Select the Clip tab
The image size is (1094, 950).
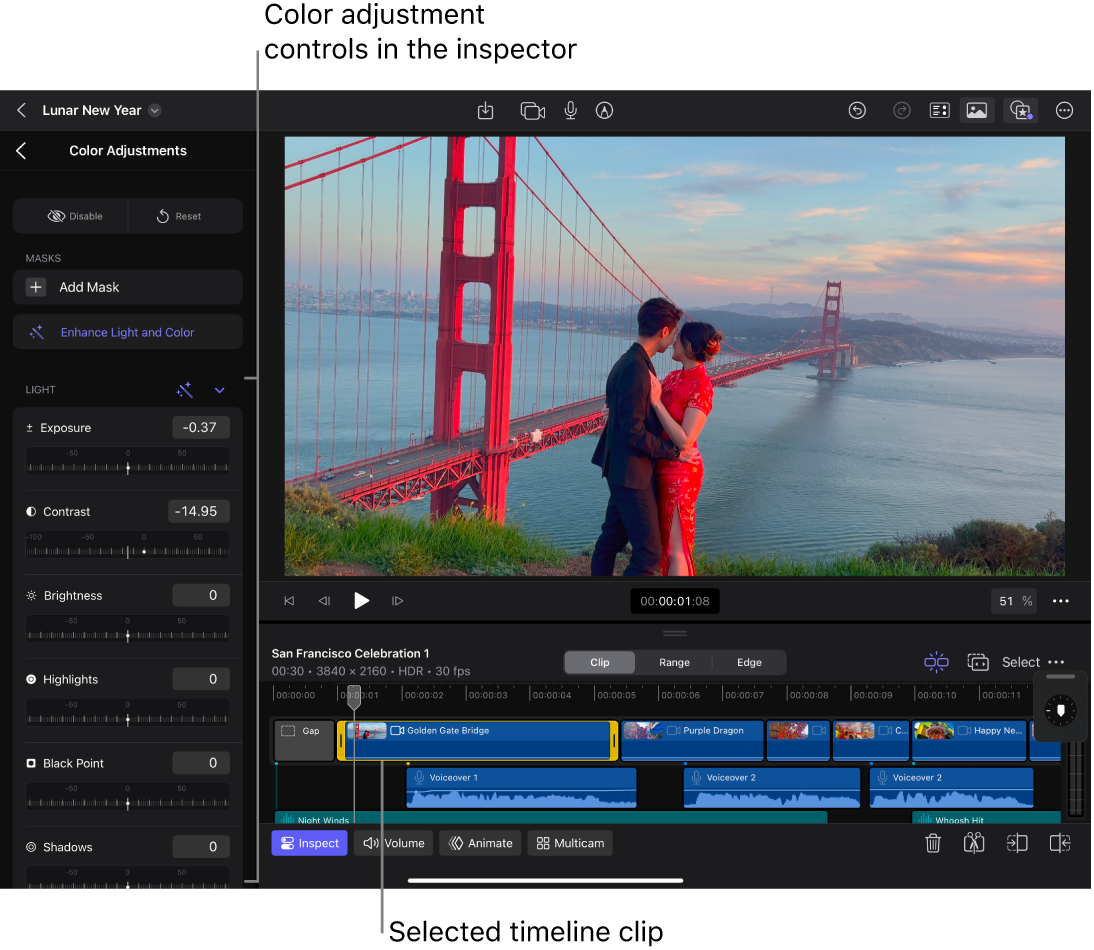point(599,663)
